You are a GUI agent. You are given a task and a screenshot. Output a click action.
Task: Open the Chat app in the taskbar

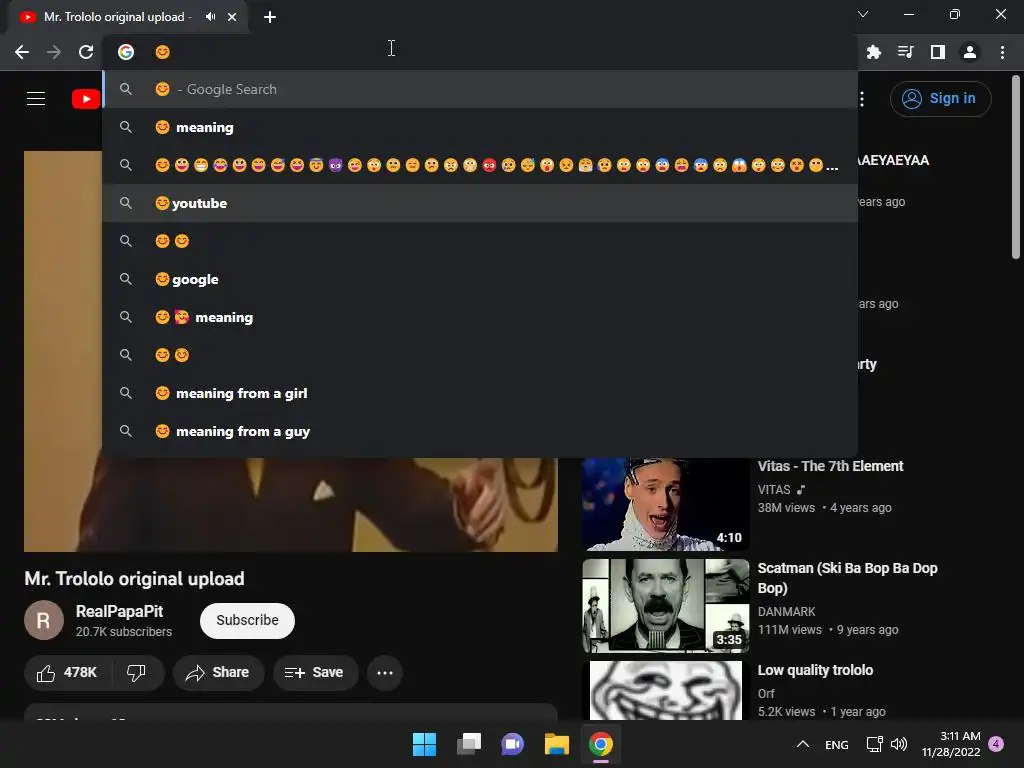coord(513,744)
